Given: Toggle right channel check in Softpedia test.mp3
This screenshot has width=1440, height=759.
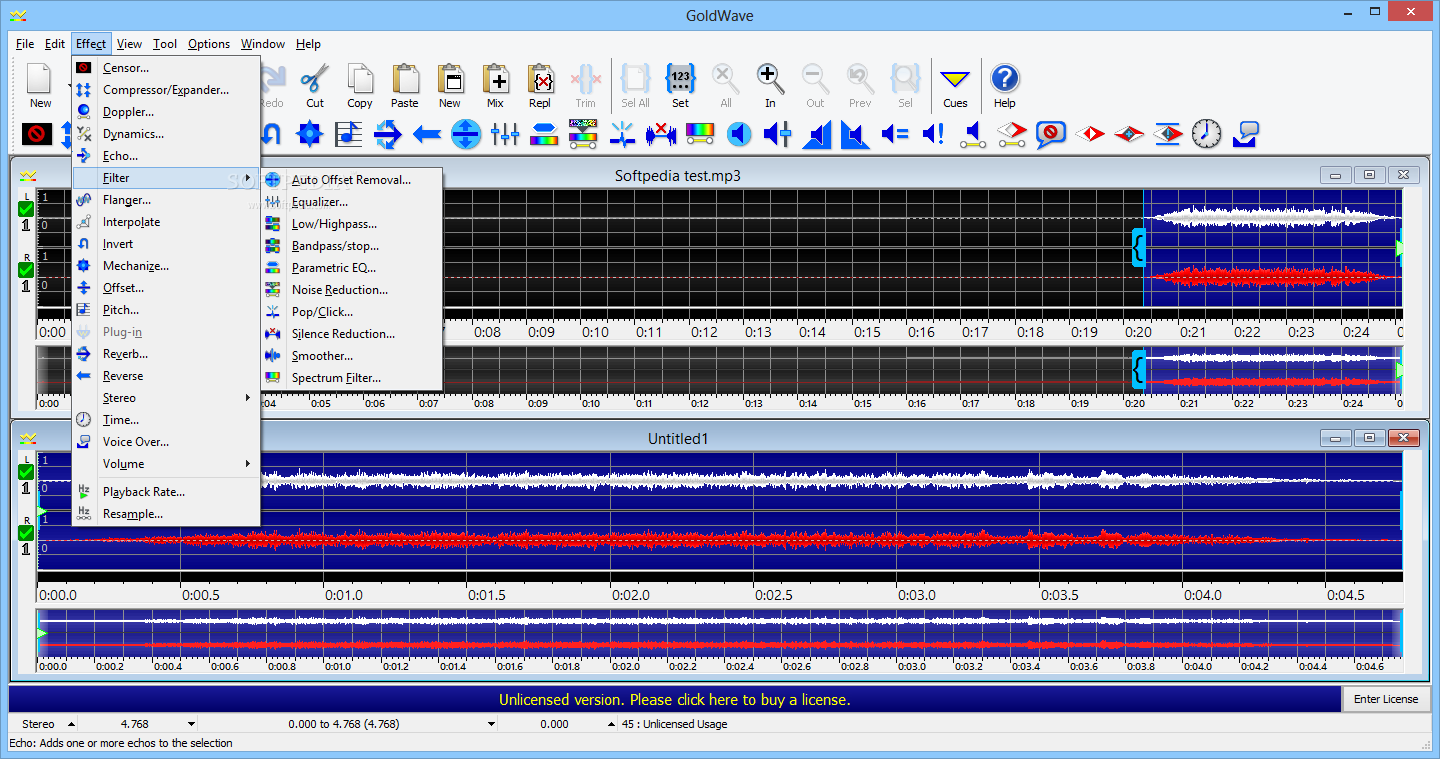Looking at the screenshot, I should pyautogui.click(x=26, y=270).
